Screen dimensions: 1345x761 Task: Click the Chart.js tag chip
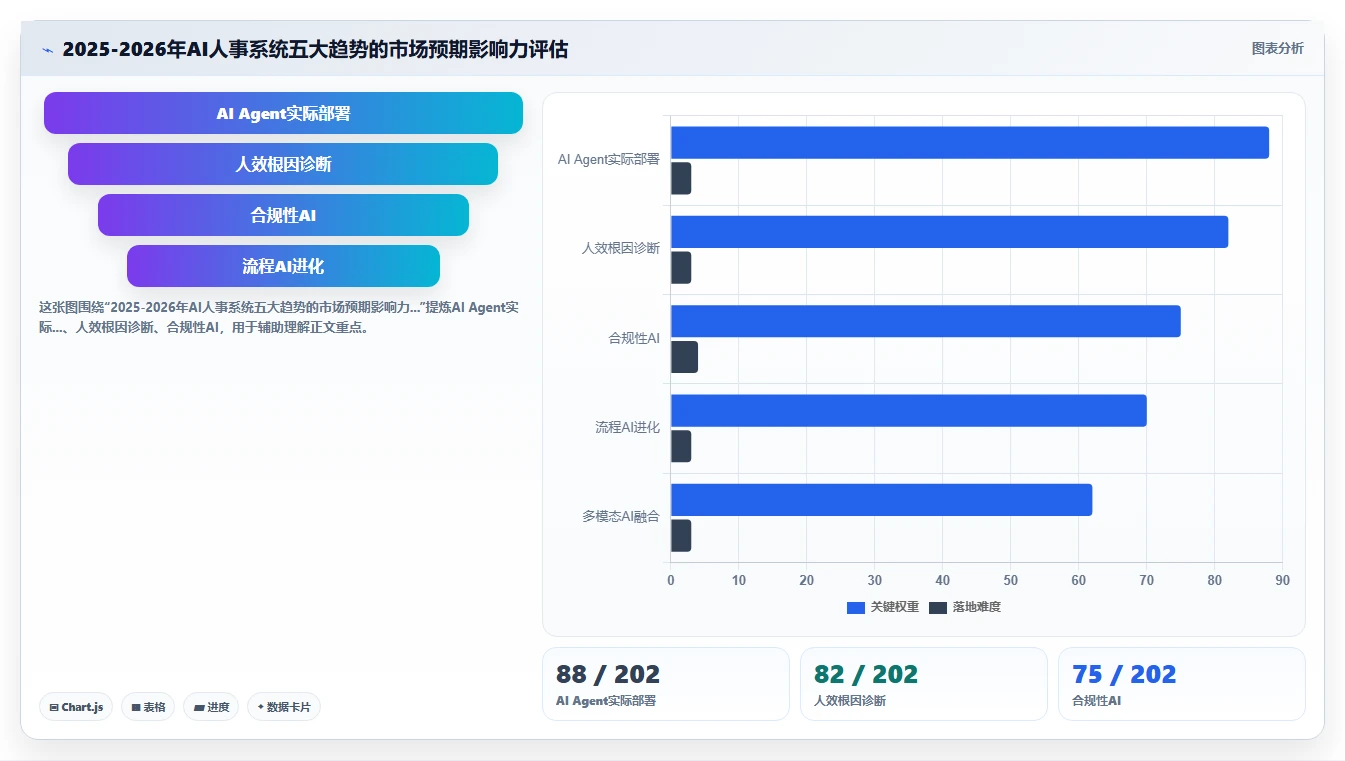tap(76, 707)
